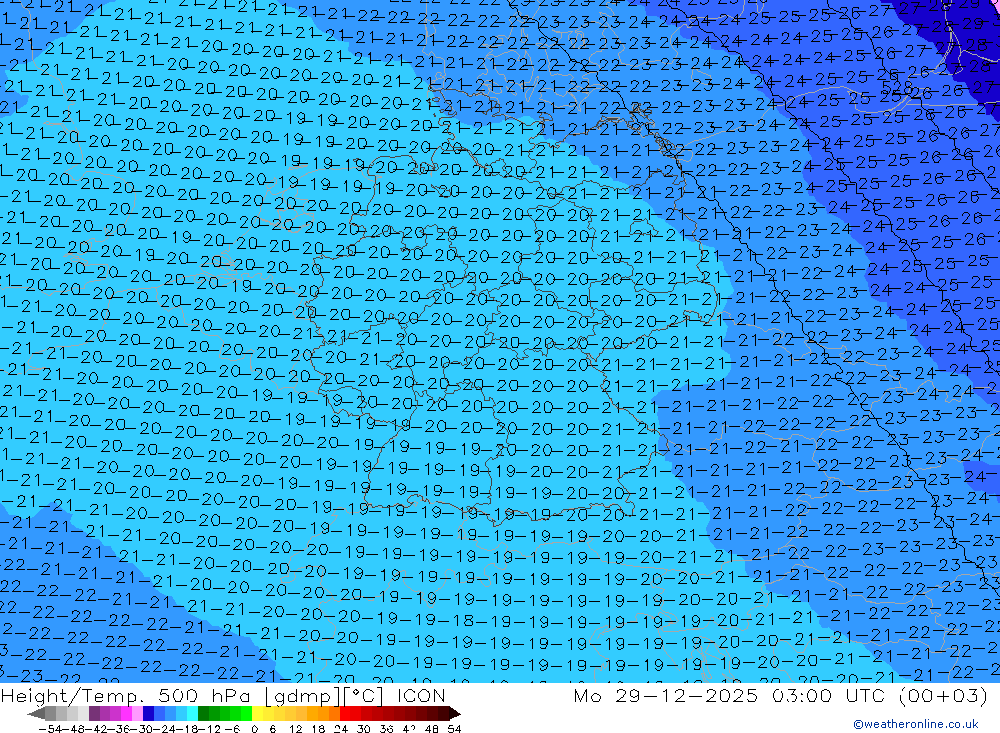1000x733 pixels.
Task: Click the 12 legend scale value
Action: [x=295, y=729]
